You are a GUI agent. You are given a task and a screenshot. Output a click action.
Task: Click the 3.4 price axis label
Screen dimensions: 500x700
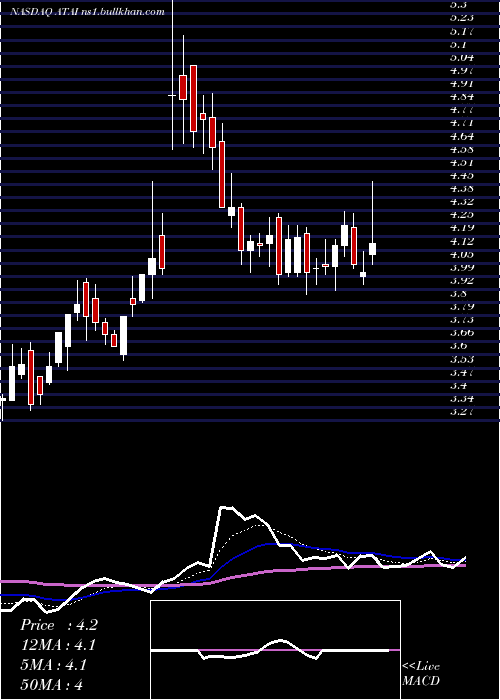[x=458, y=385]
